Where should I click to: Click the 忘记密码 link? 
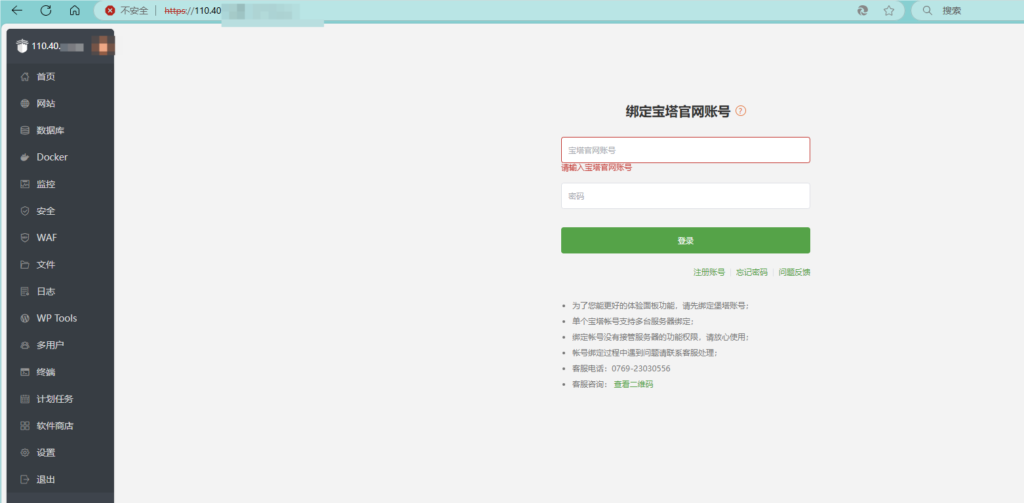(752, 272)
